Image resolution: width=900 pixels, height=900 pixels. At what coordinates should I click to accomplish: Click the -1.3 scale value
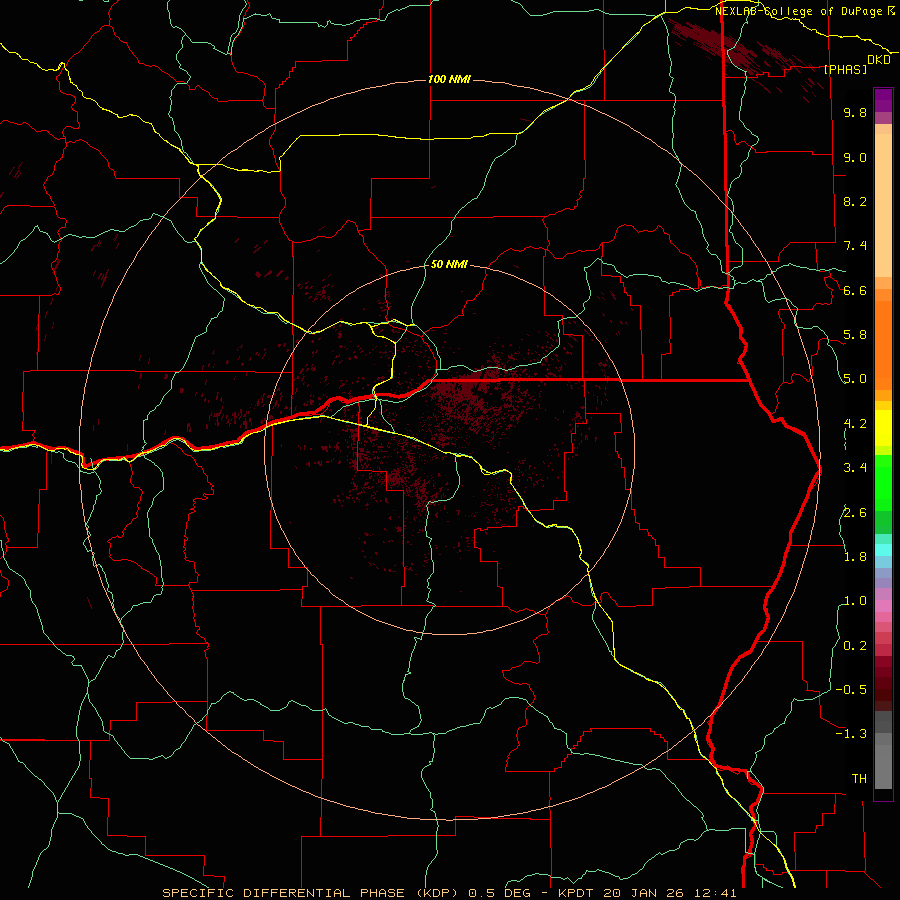coord(851,734)
